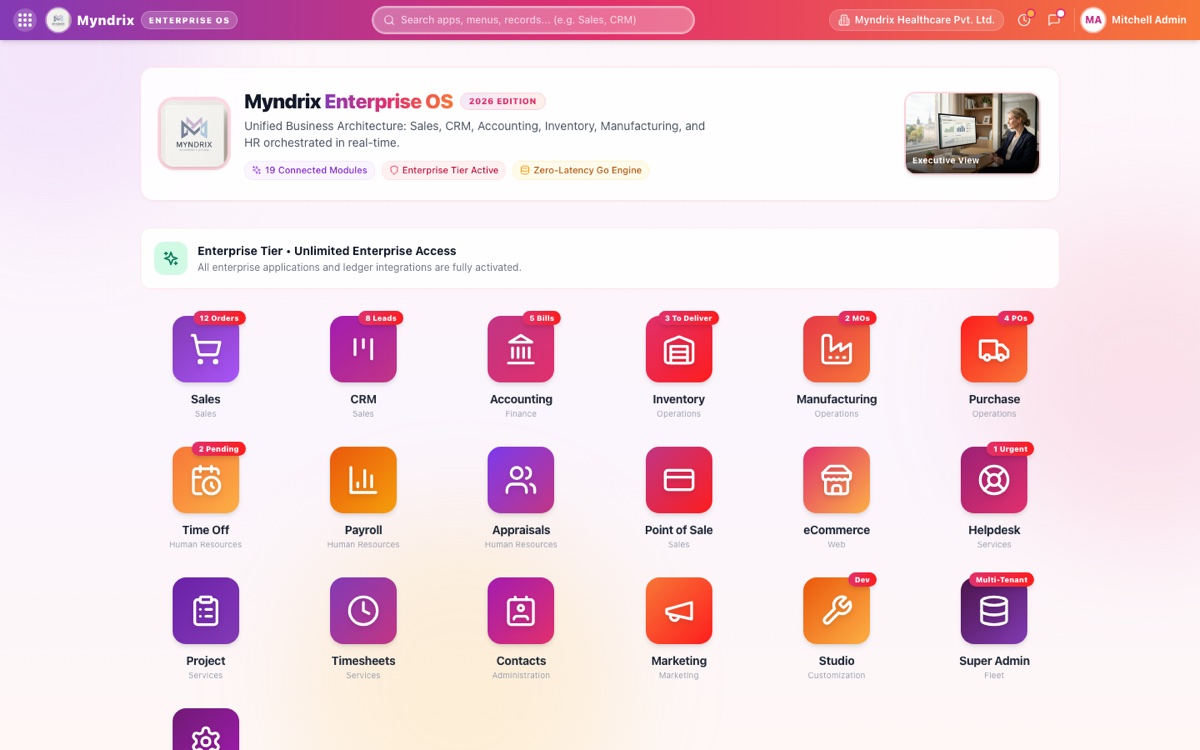Launch the Payroll app
Viewport: 1200px width, 750px height.
tap(363, 480)
